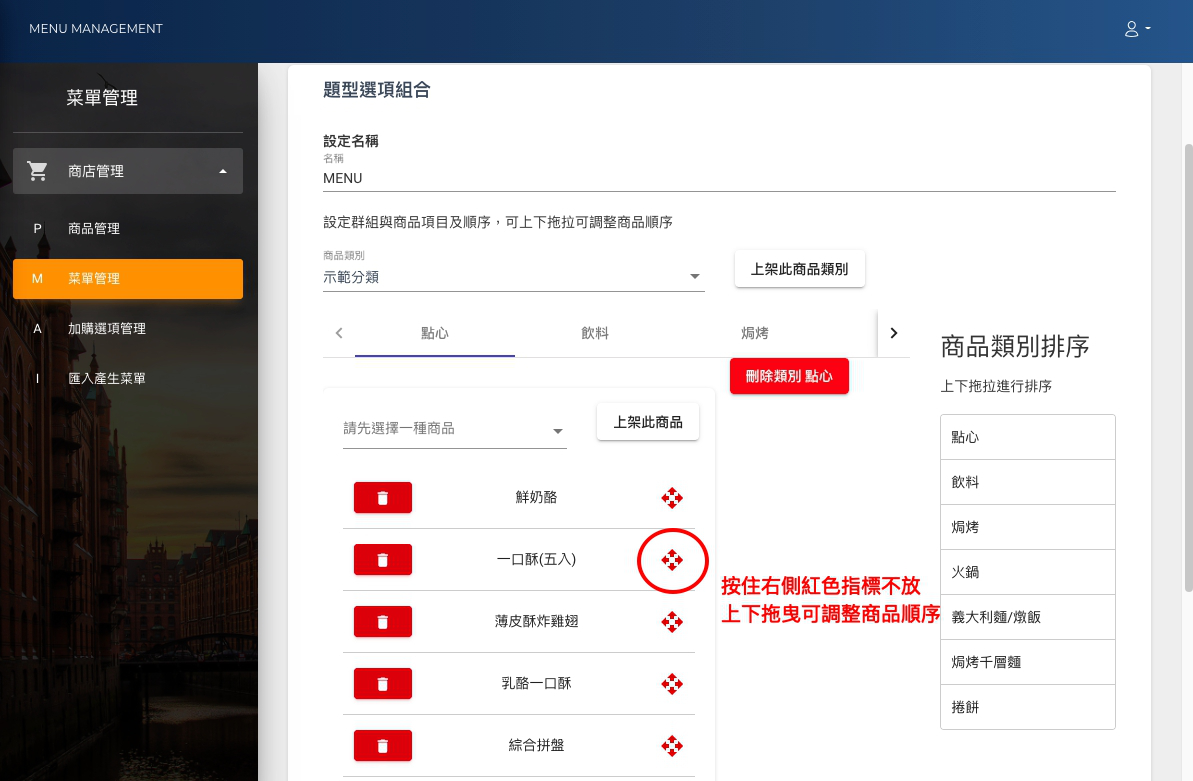Switch to the 焗烤 tab
Image resolution: width=1193 pixels, height=781 pixels.
click(755, 333)
